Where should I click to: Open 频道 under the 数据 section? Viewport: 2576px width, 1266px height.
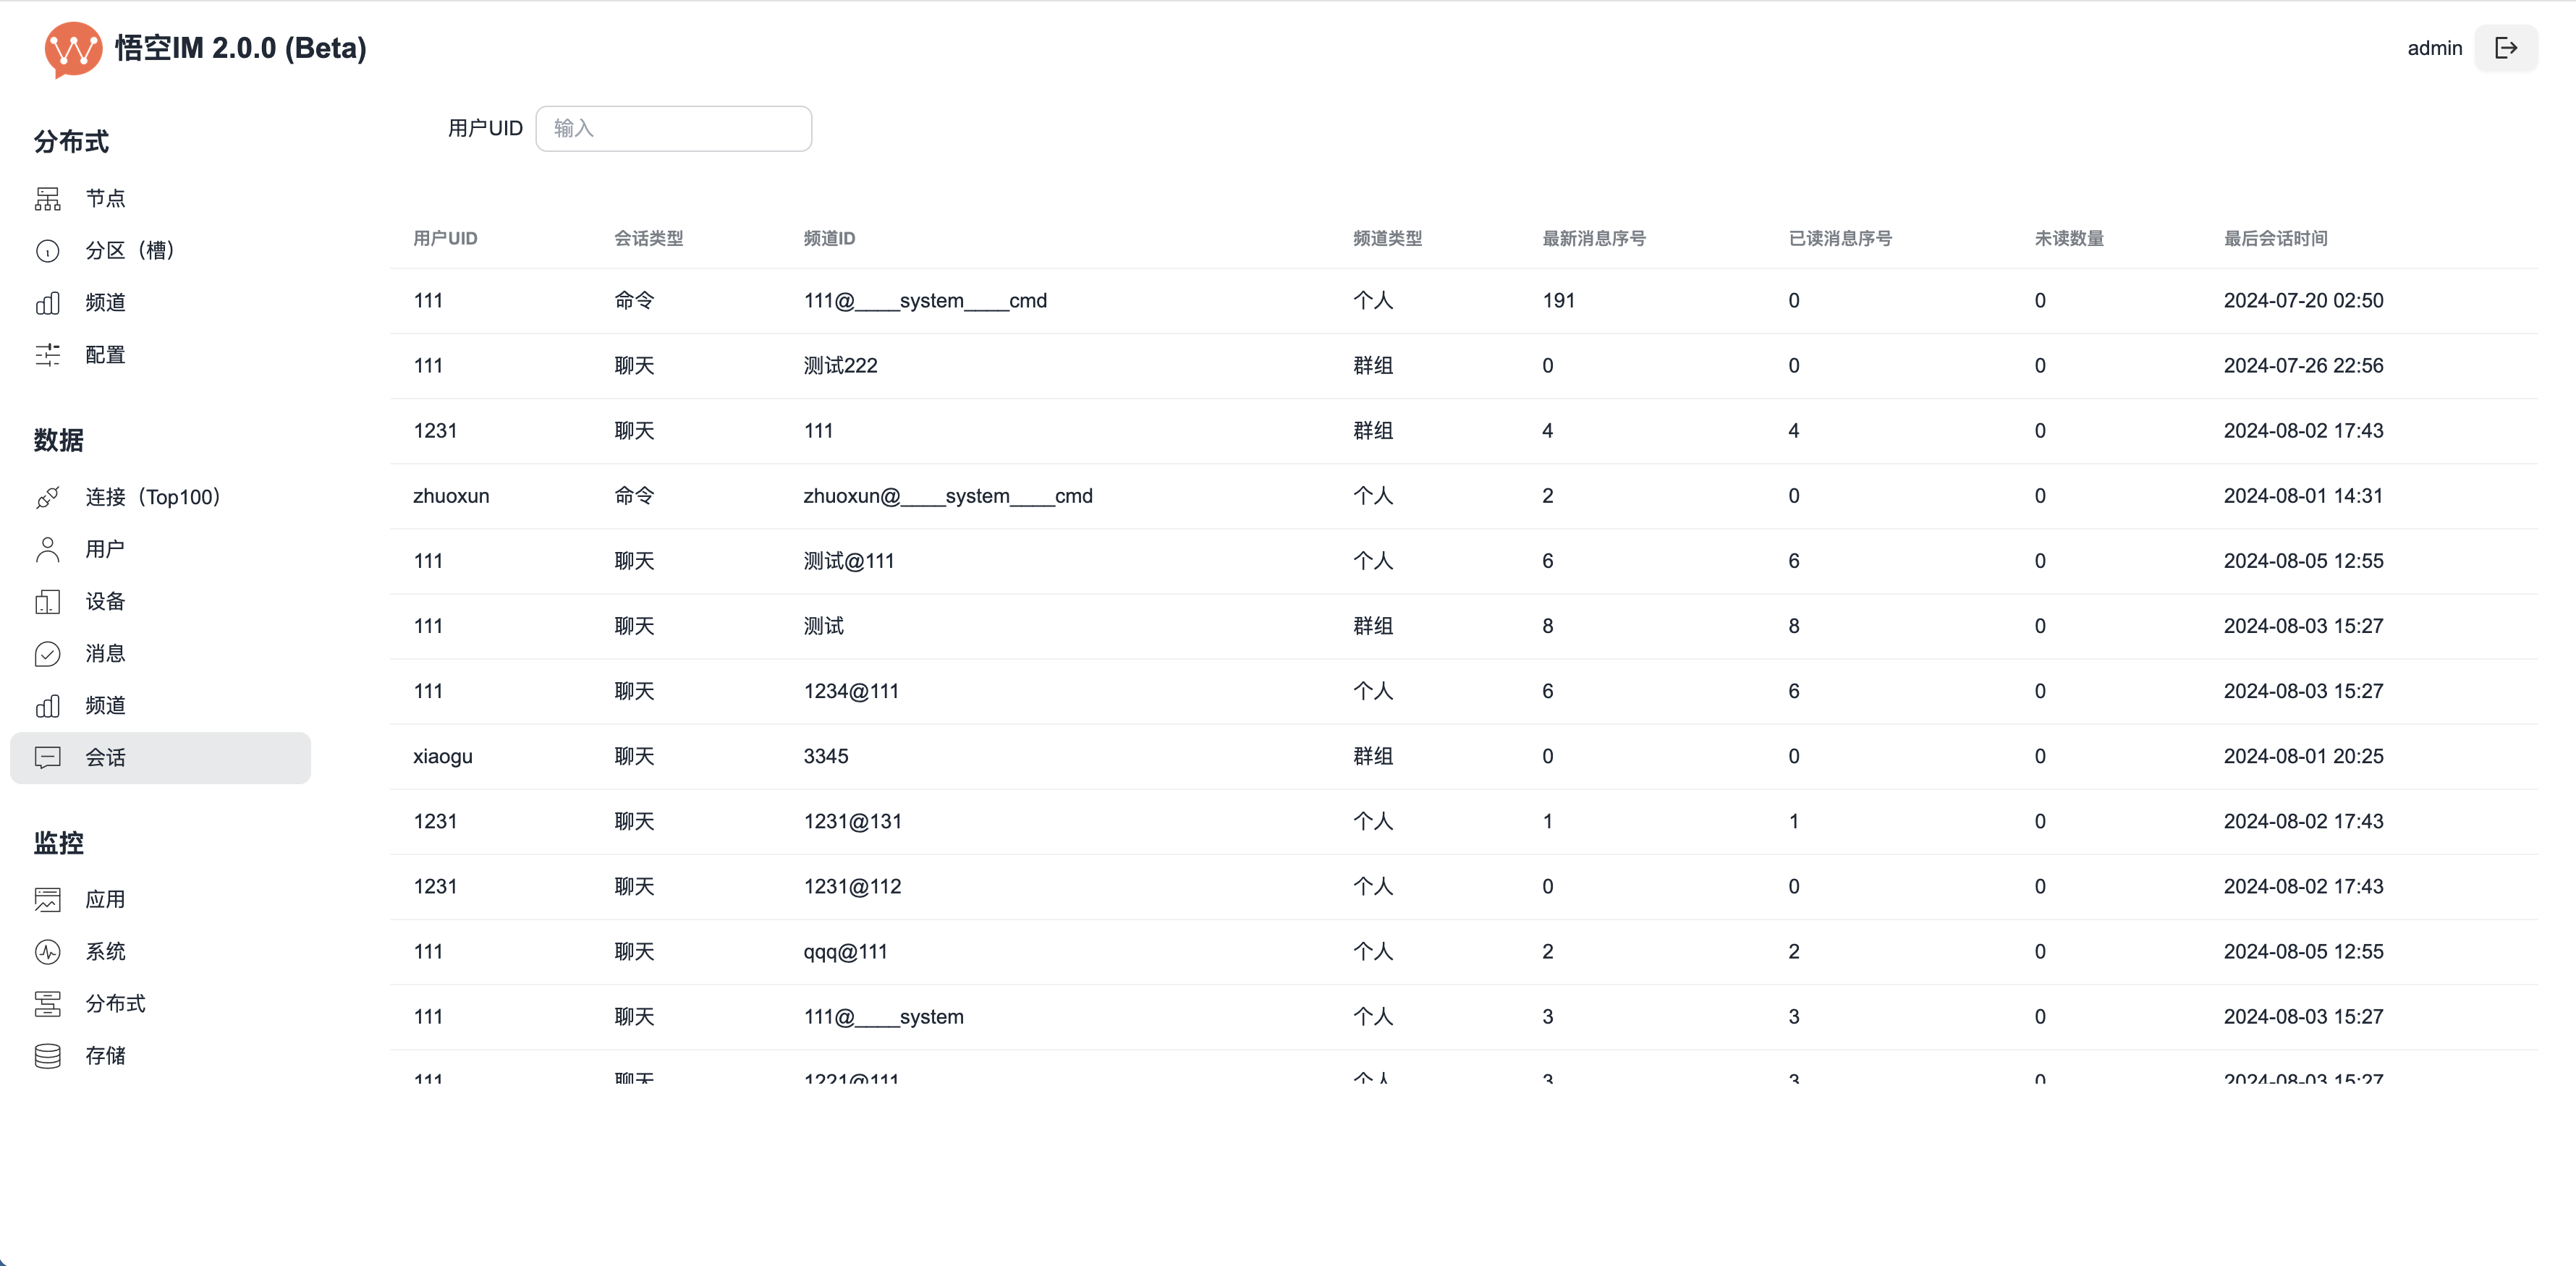pyautogui.click(x=105, y=705)
